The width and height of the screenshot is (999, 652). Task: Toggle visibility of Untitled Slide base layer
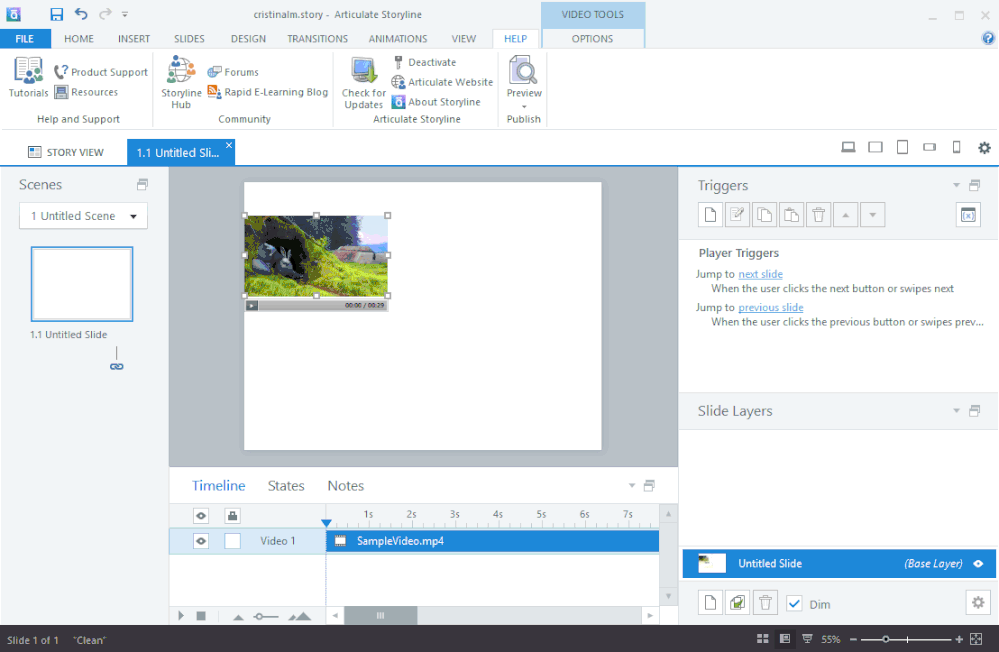click(978, 564)
